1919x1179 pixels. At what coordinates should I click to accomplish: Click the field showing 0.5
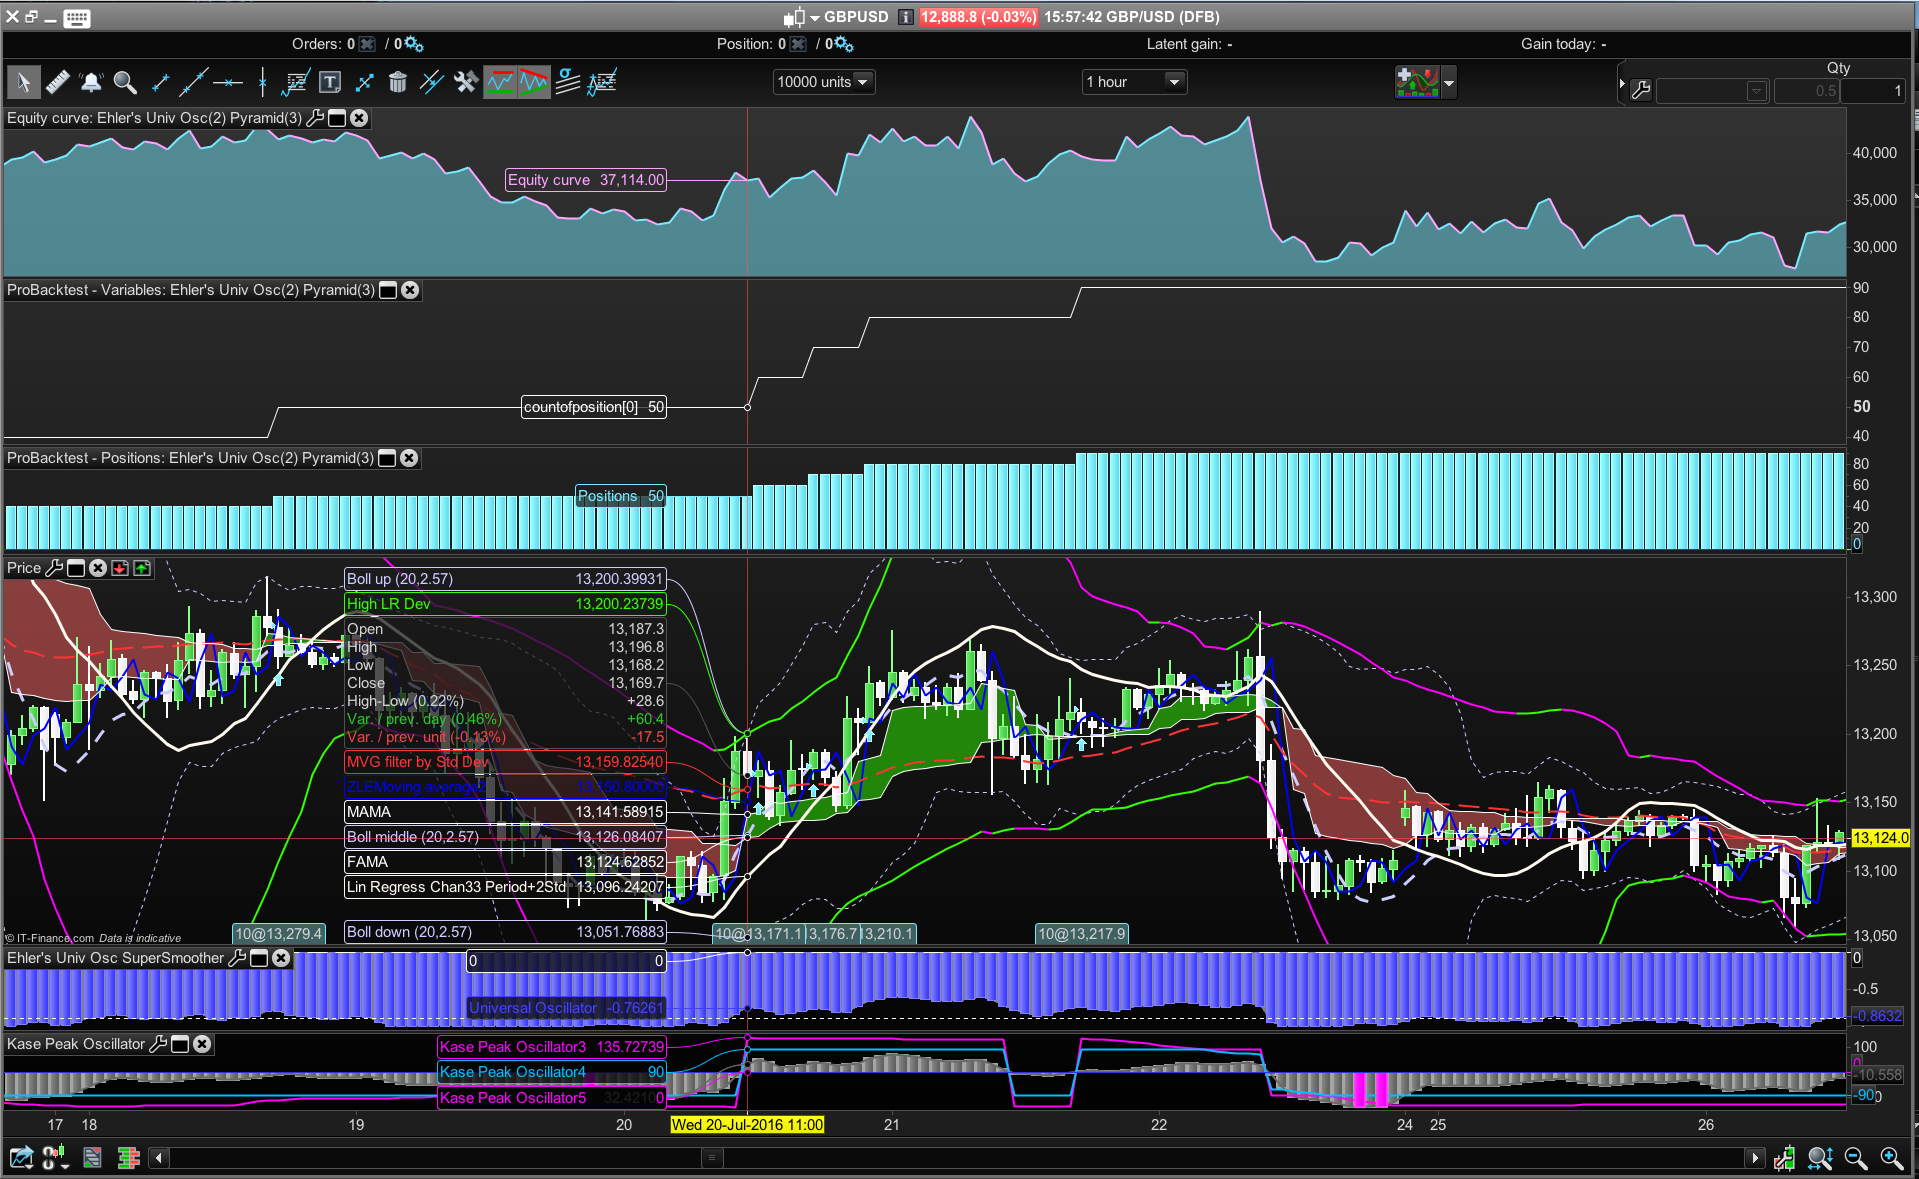(x=1807, y=91)
